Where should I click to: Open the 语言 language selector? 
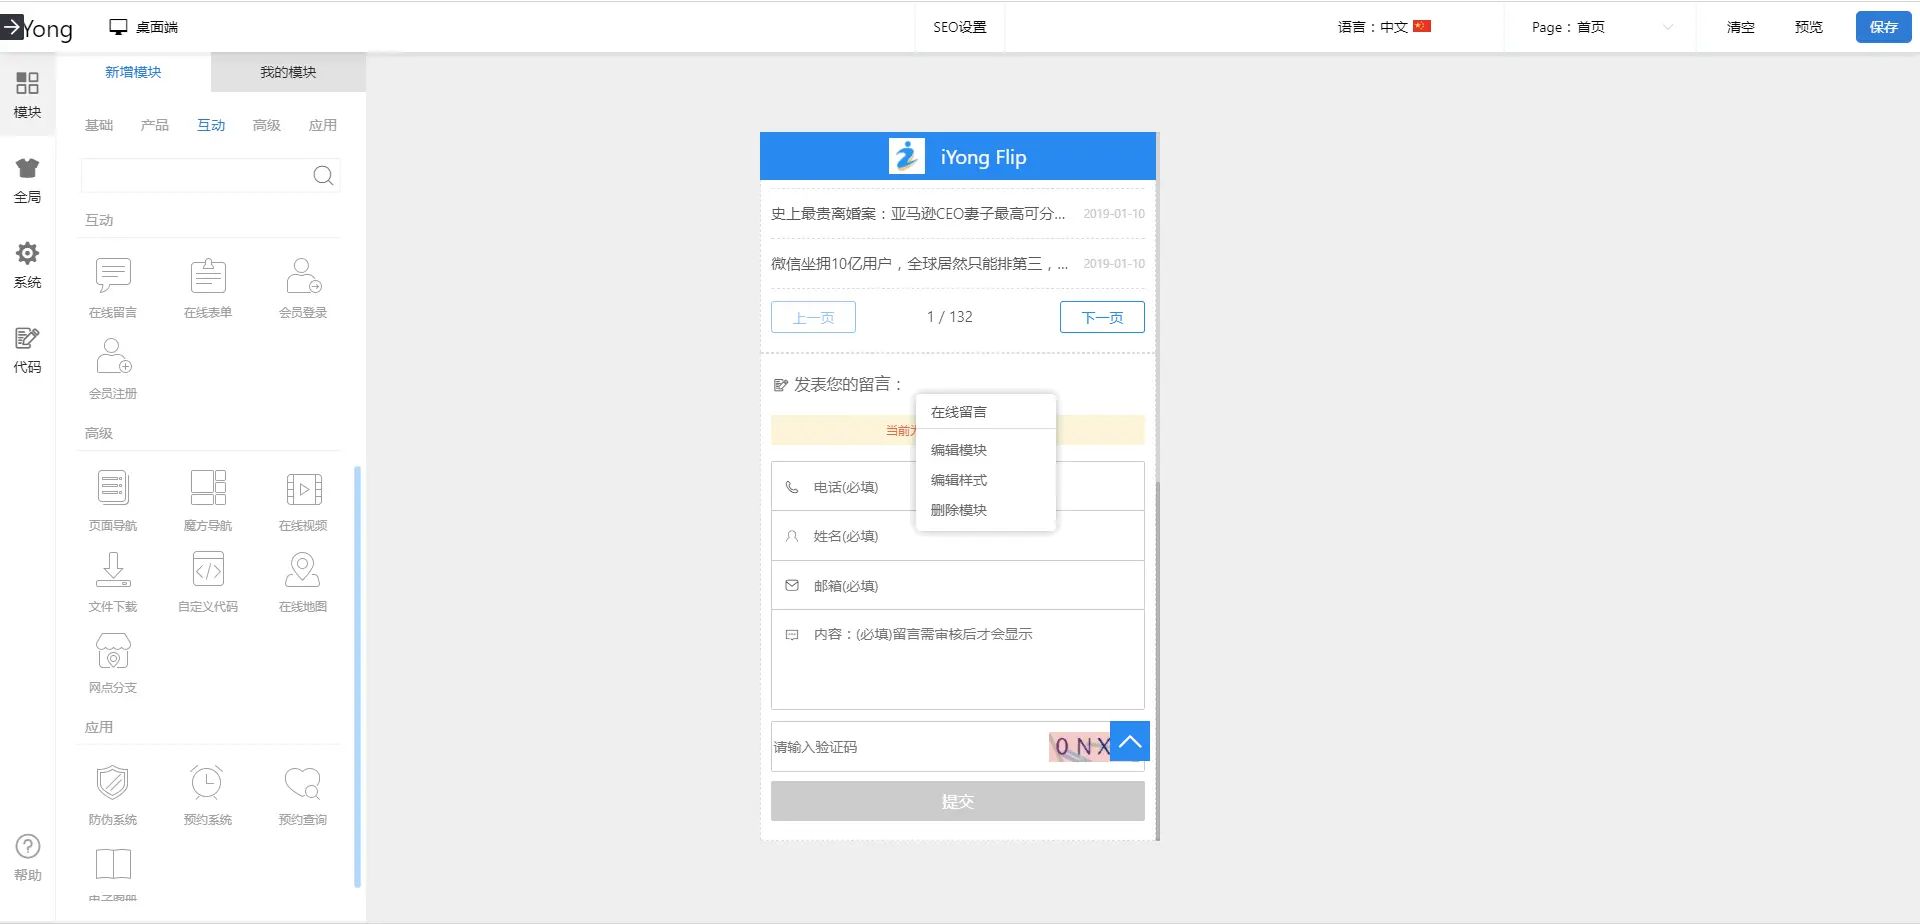pos(1384,27)
